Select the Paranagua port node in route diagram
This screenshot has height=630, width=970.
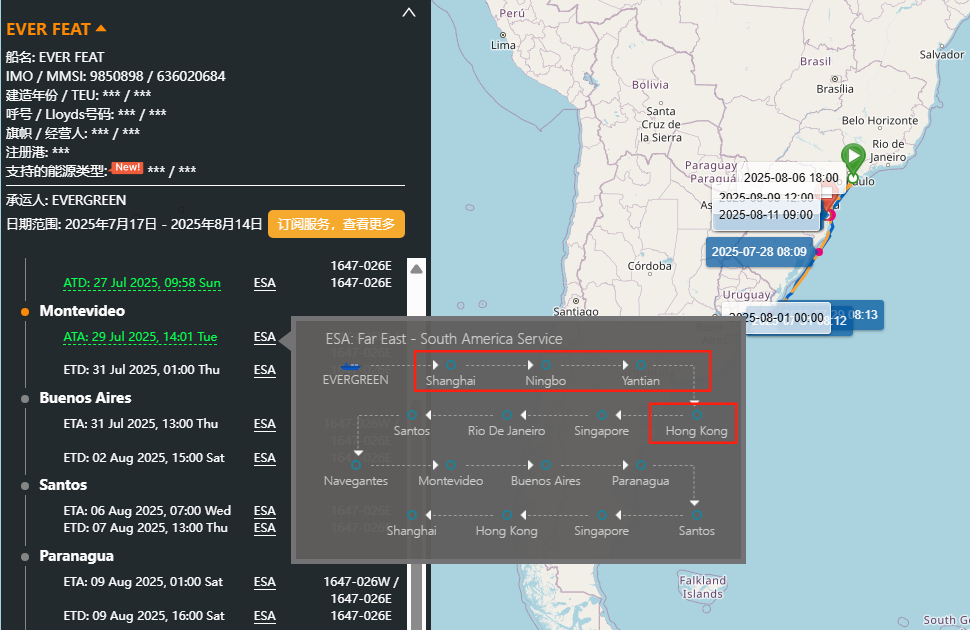(640, 465)
